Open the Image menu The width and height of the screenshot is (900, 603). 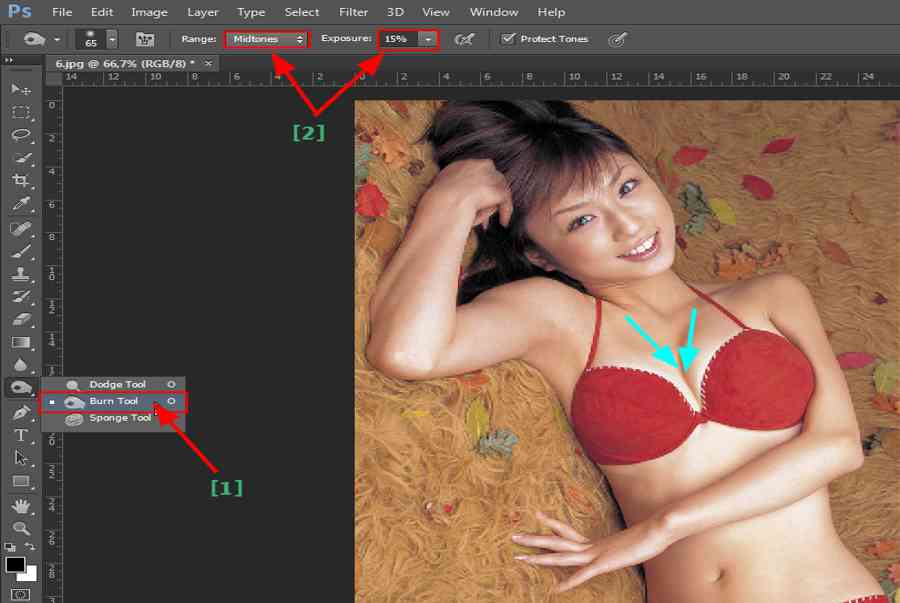click(149, 12)
